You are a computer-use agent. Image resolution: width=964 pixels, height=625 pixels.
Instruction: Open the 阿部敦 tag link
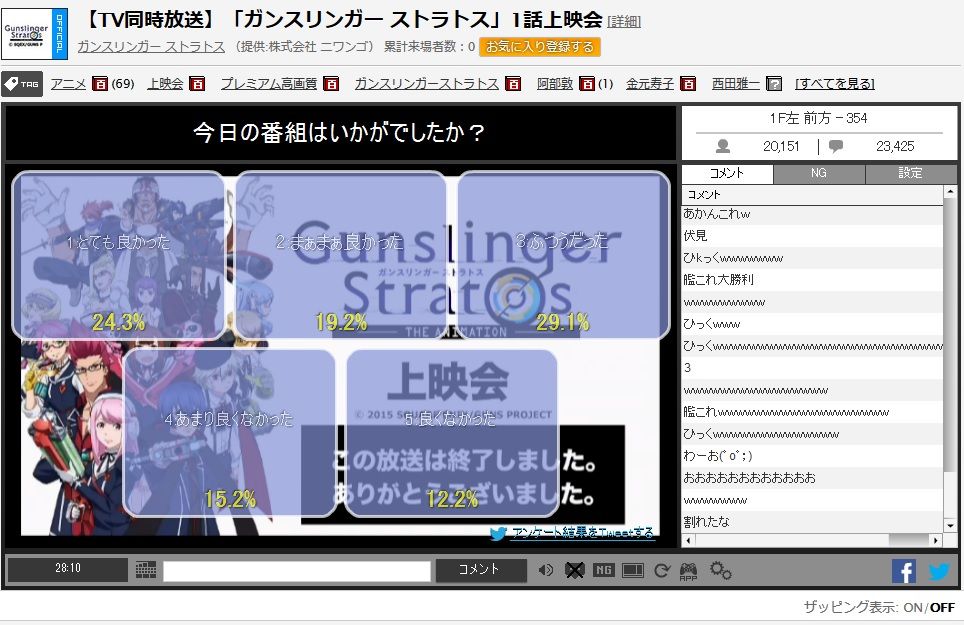click(555, 84)
